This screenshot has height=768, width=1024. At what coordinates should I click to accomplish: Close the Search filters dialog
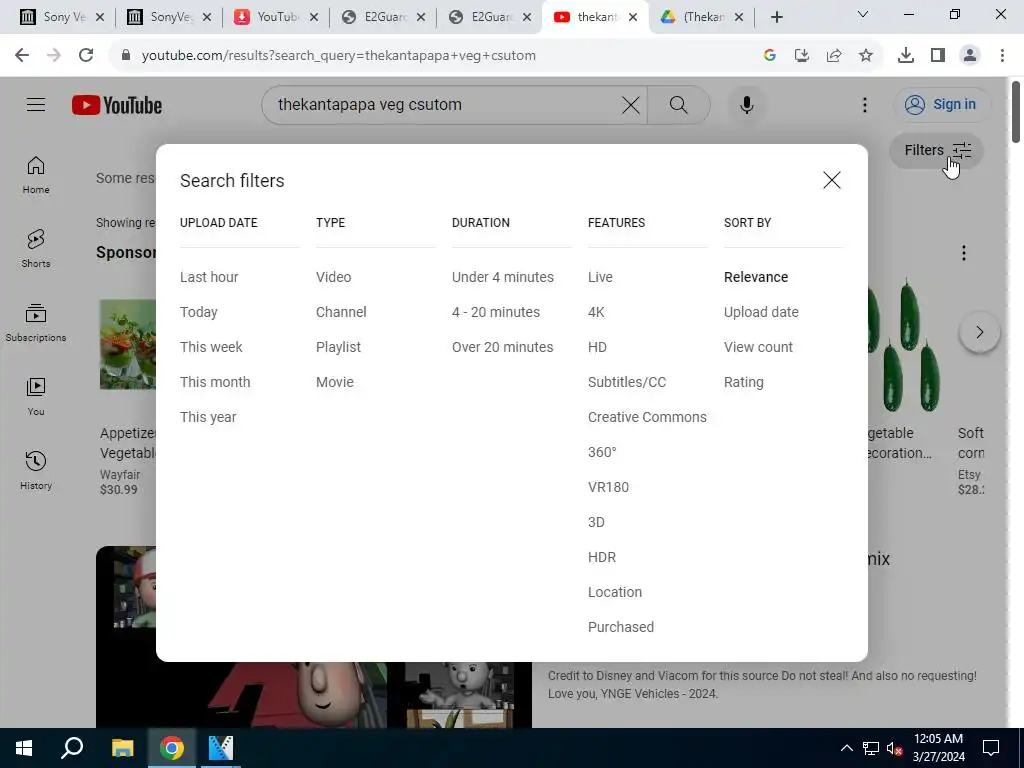point(831,180)
